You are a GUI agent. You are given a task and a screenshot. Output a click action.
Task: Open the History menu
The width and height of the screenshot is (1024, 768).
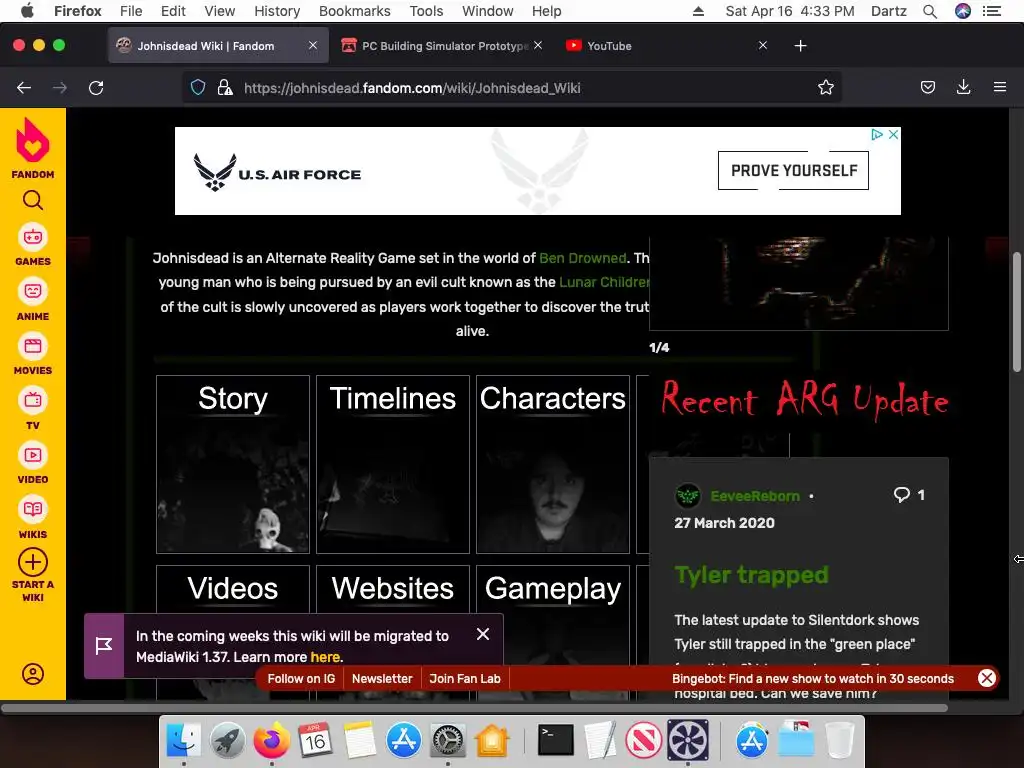[277, 11]
